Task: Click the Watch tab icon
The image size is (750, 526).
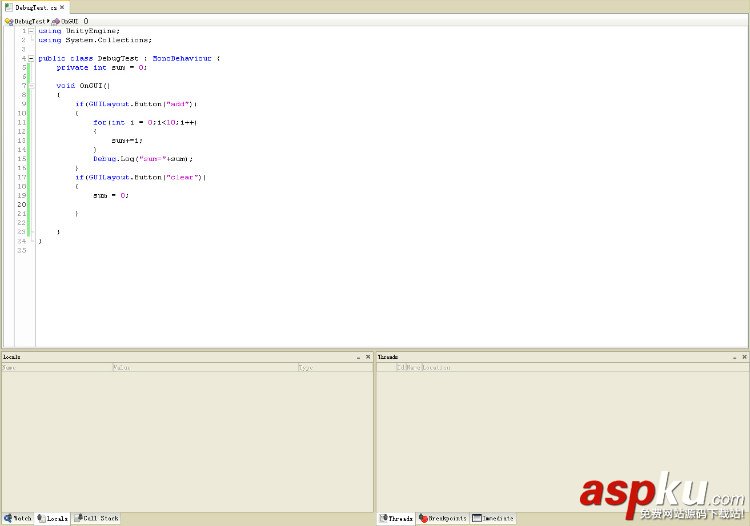Action: [8, 518]
